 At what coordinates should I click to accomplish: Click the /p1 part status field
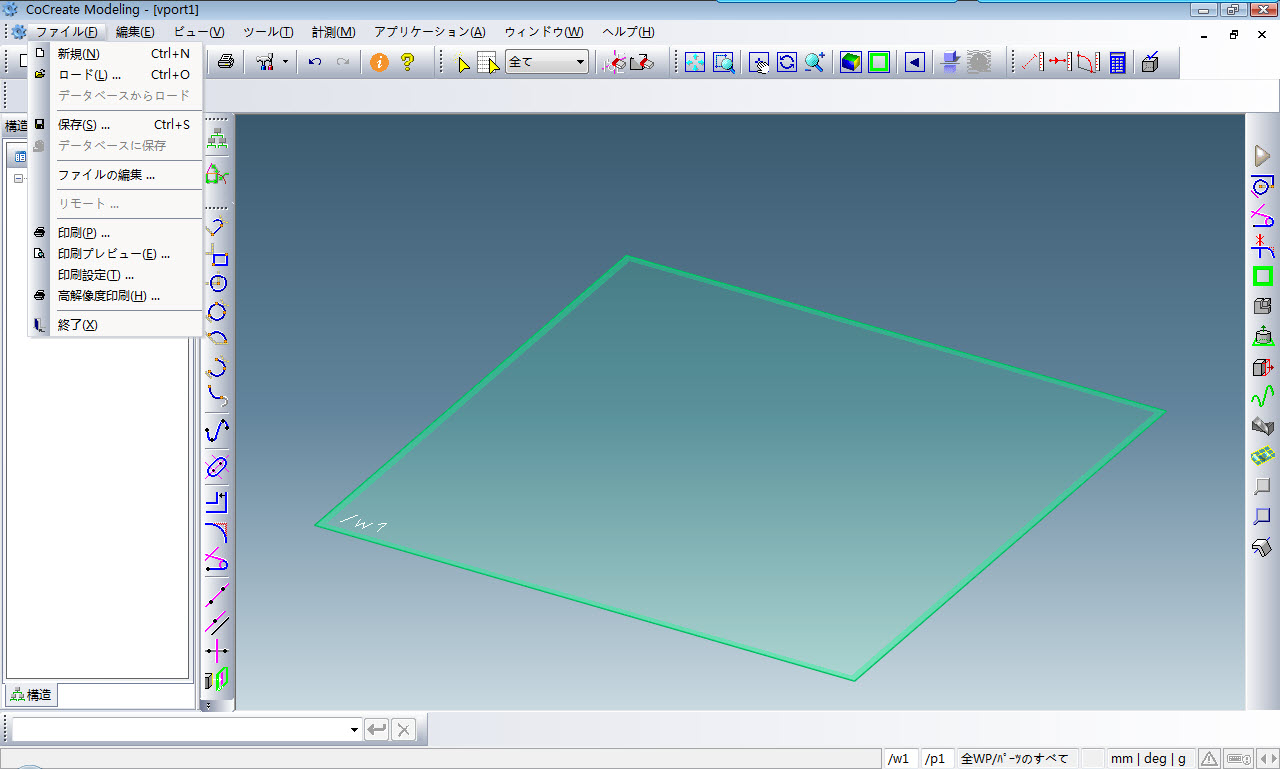point(936,759)
